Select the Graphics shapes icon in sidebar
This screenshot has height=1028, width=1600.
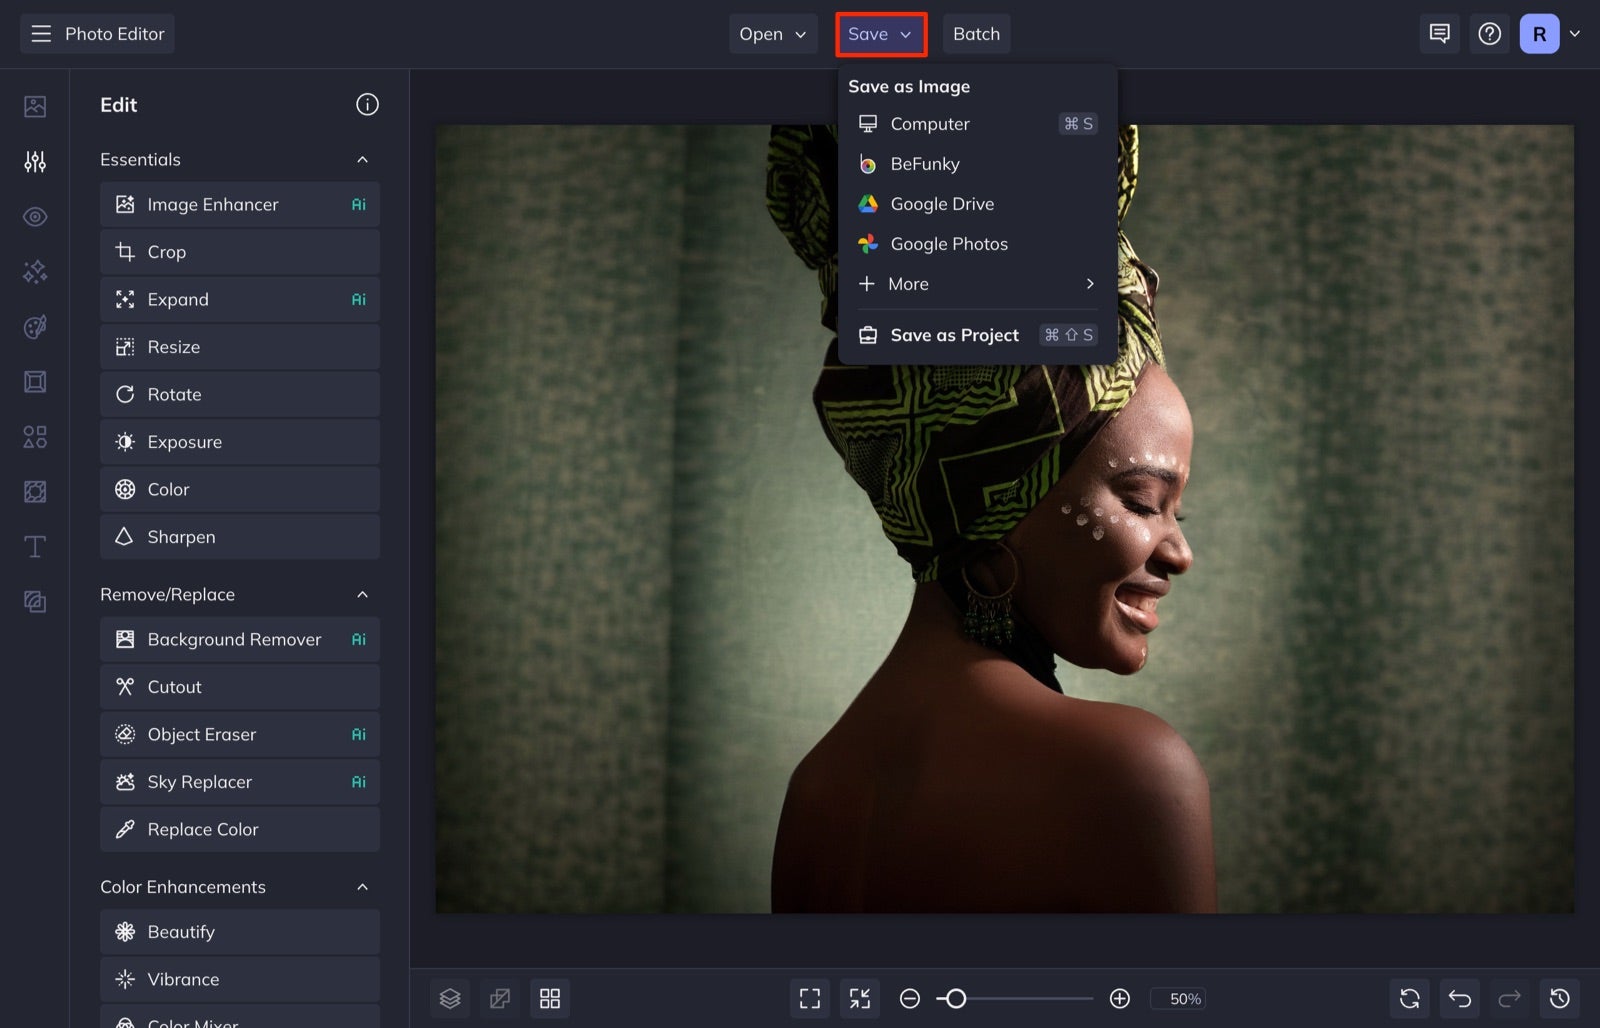click(x=34, y=437)
